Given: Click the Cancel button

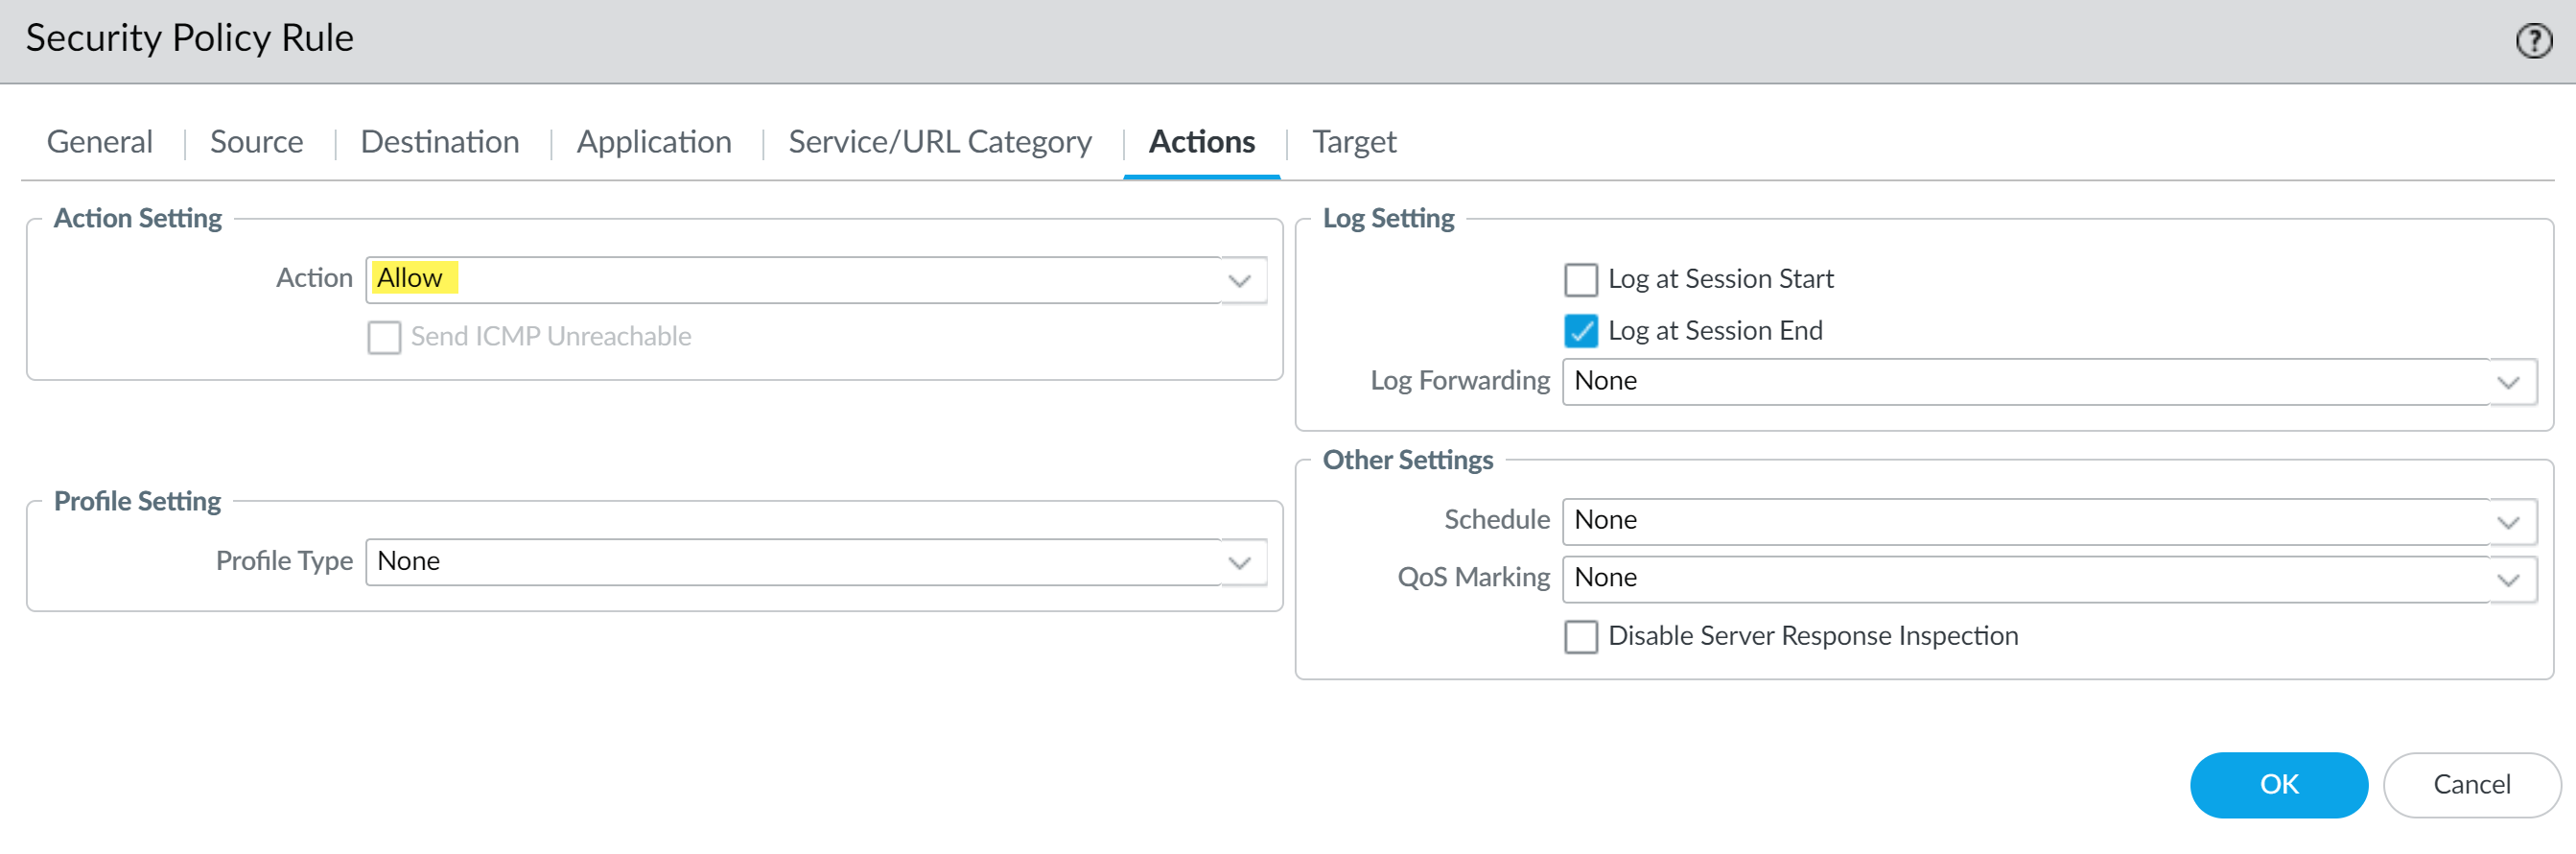Looking at the screenshot, I should coord(2471,785).
